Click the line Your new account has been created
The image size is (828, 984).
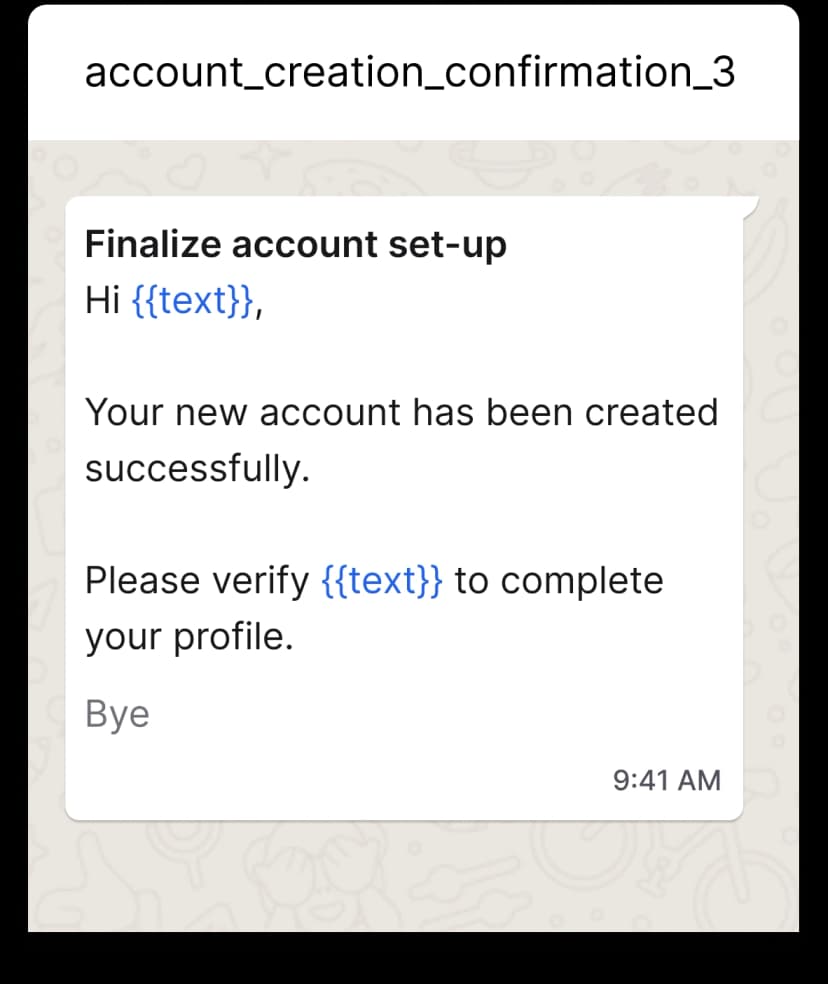(x=400, y=411)
